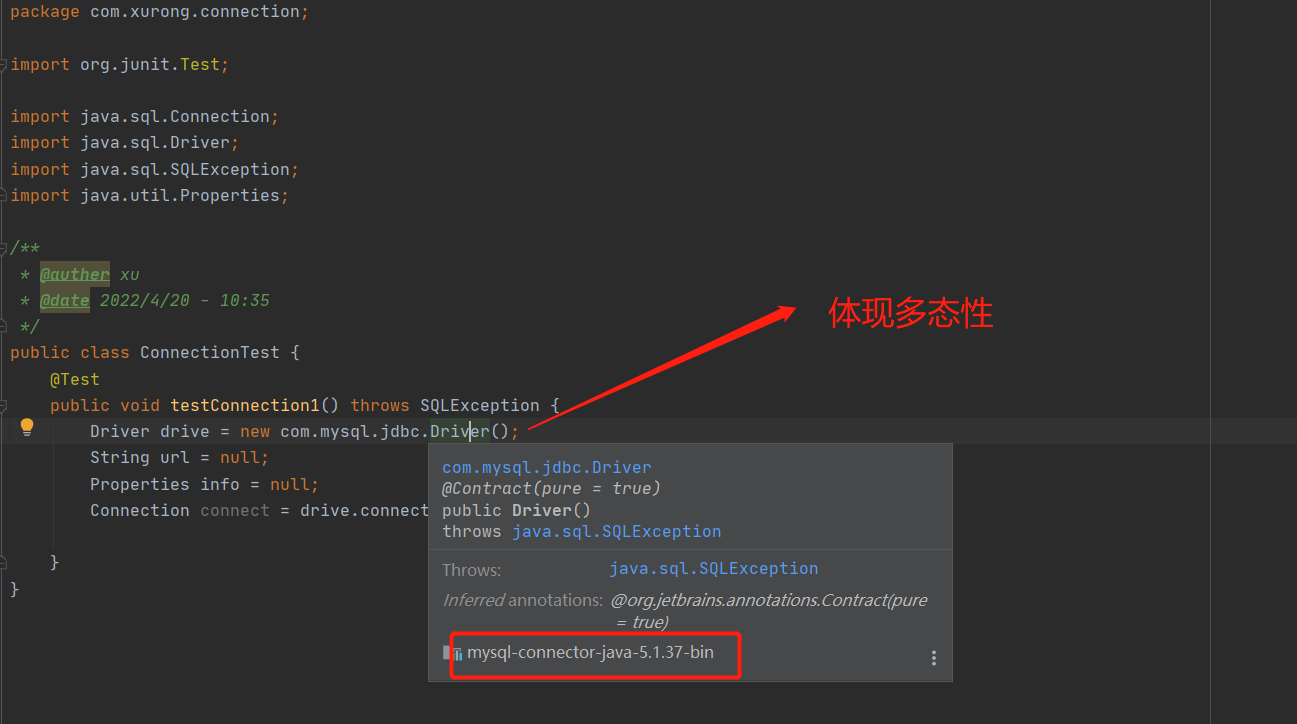
Task: Collapse the Javadoc comment fold marker
Action: click(4, 248)
